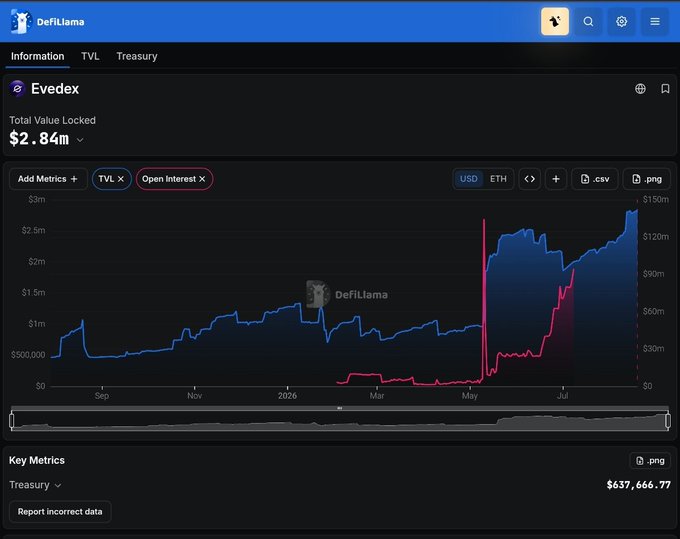Select USD currency denomination
Image resolution: width=680 pixels, height=539 pixels.
(468, 179)
